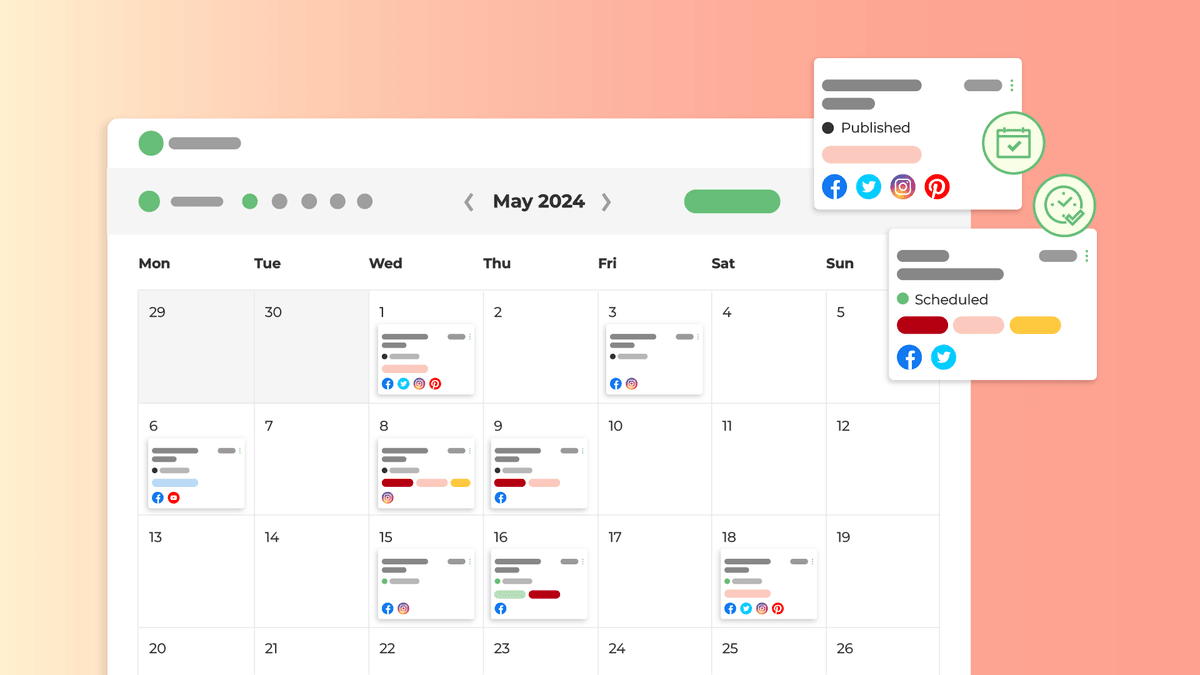Open the three-dot menu on the Published card
The height and width of the screenshot is (675, 1200).
(x=1012, y=86)
